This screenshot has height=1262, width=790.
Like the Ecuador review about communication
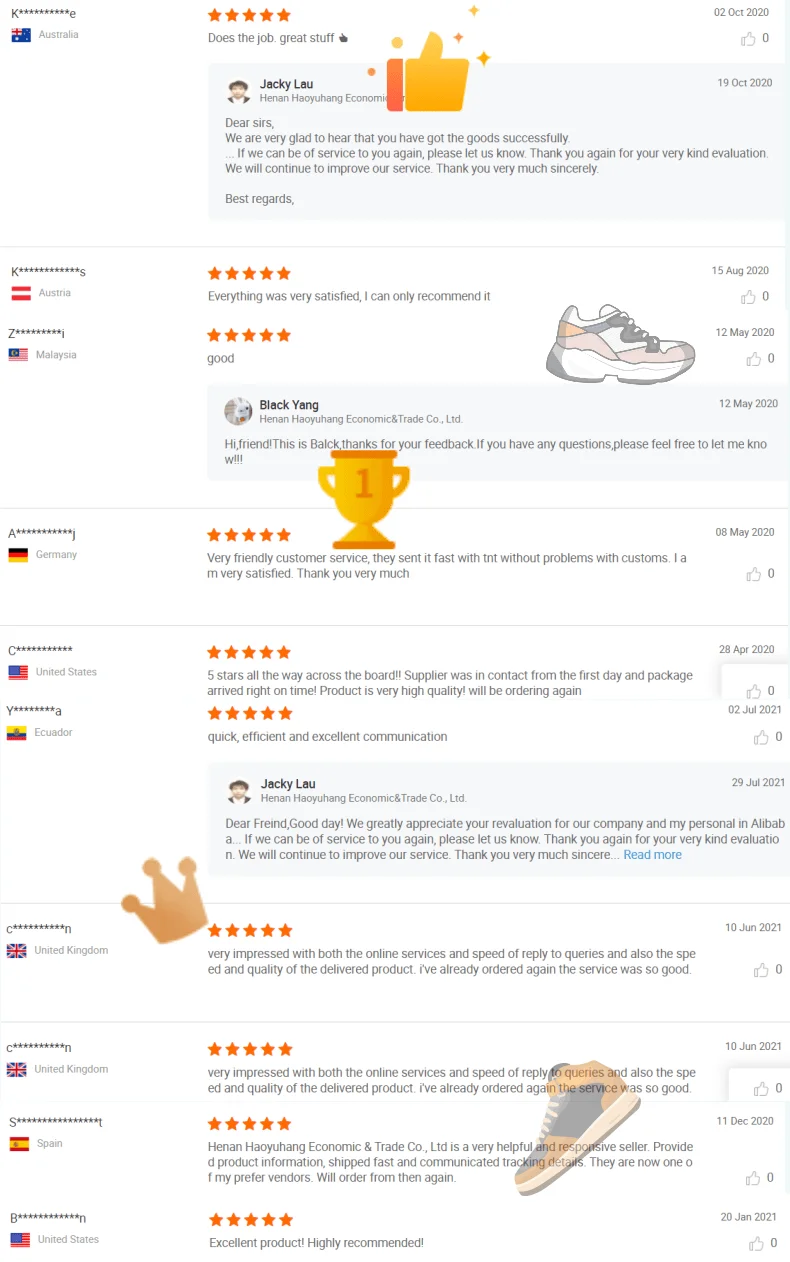click(x=759, y=737)
